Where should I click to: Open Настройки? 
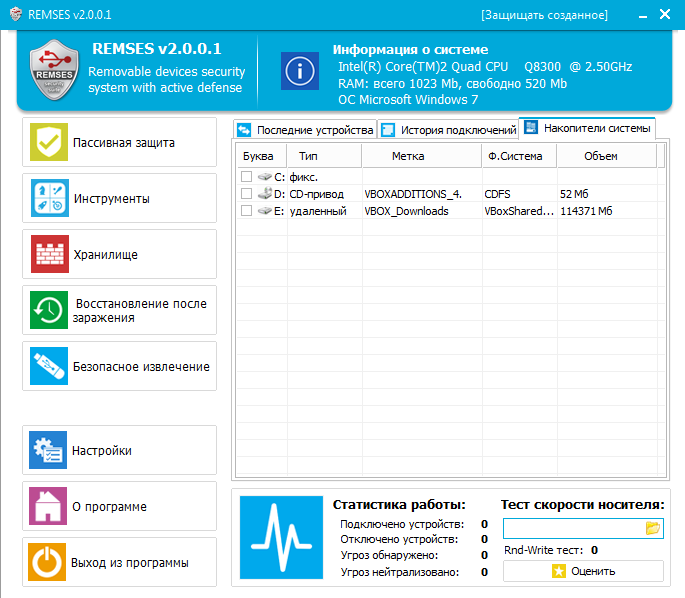coord(119,450)
